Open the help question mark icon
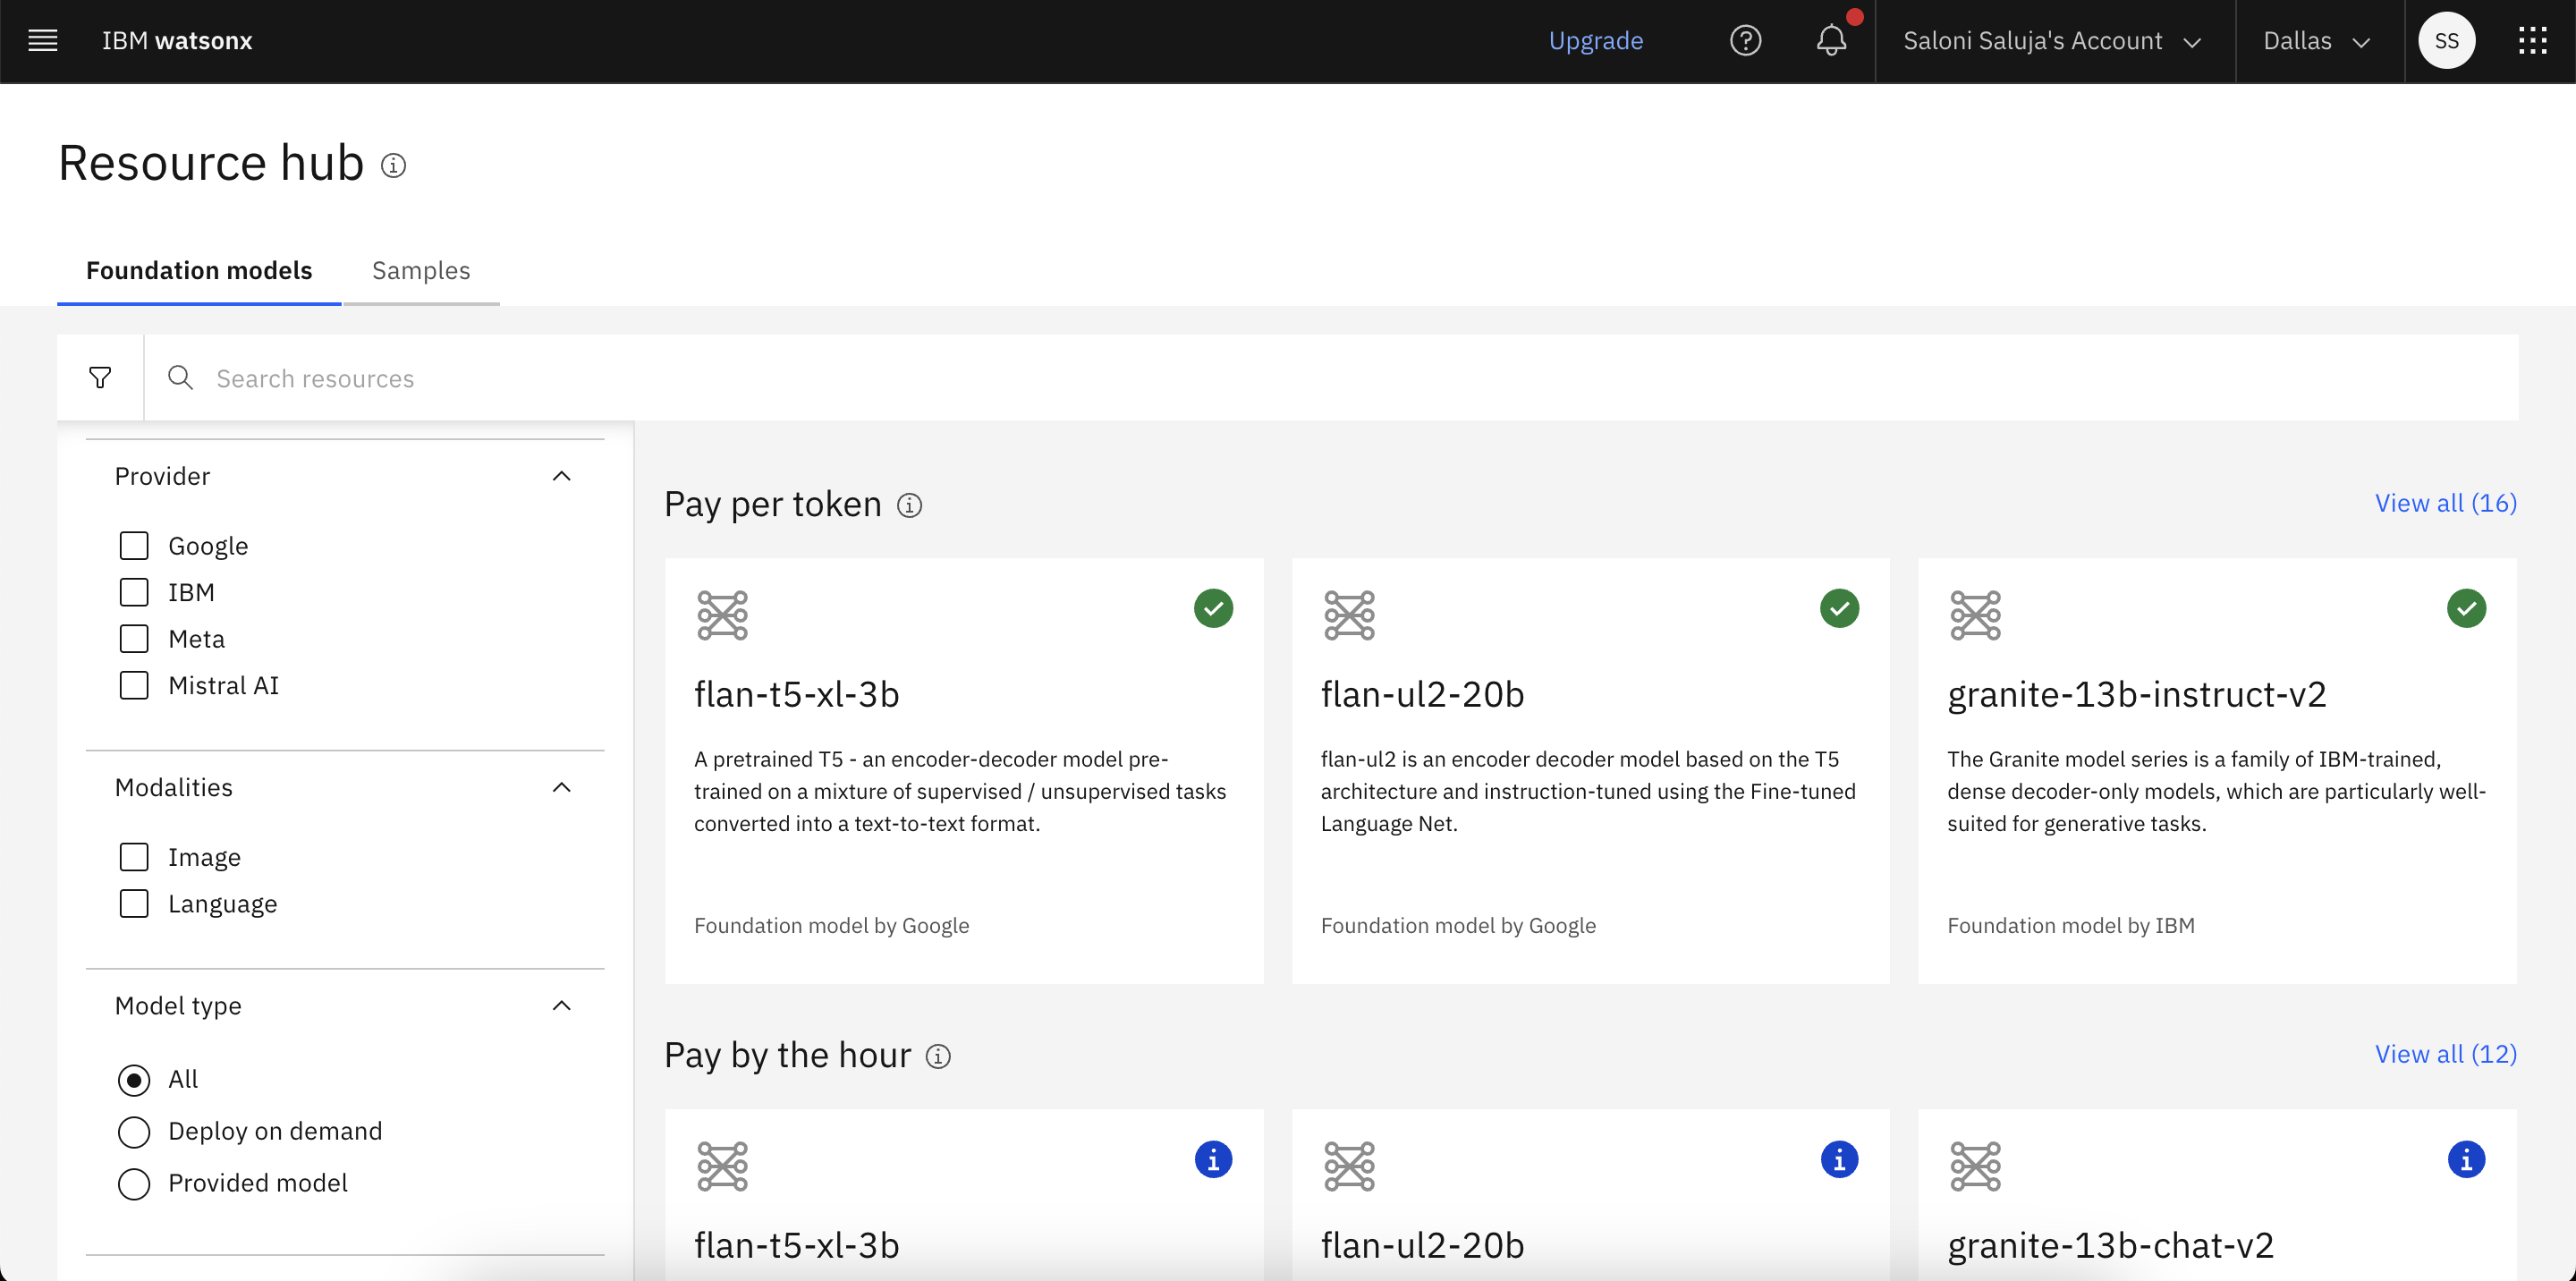This screenshot has height=1281, width=2576. 1745,41
